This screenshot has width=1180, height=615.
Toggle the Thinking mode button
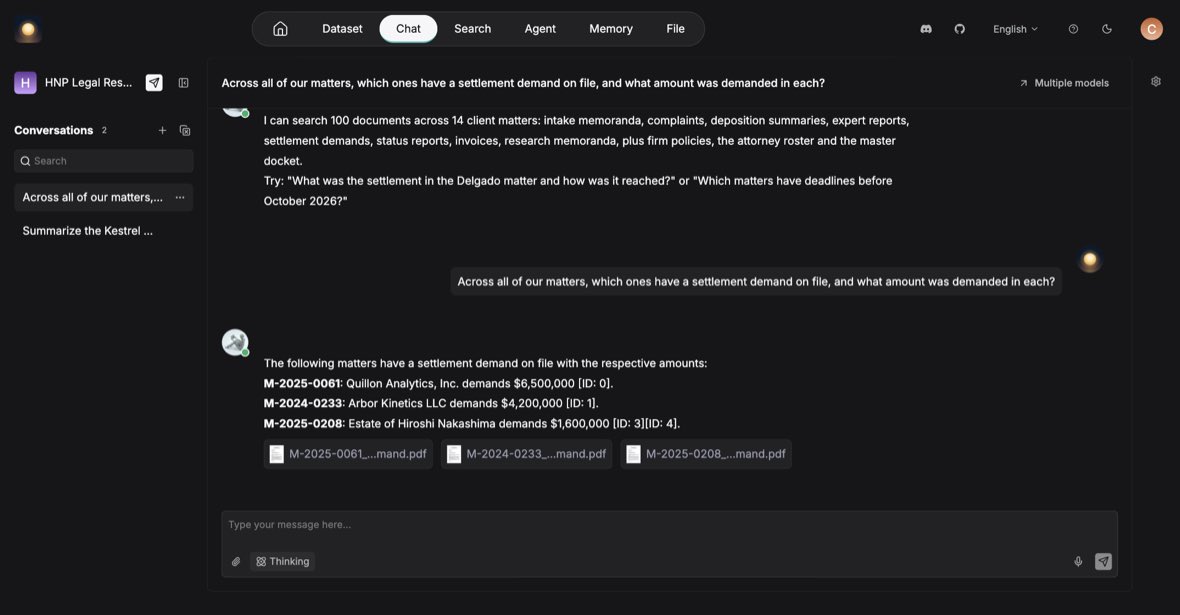[x=282, y=562]
